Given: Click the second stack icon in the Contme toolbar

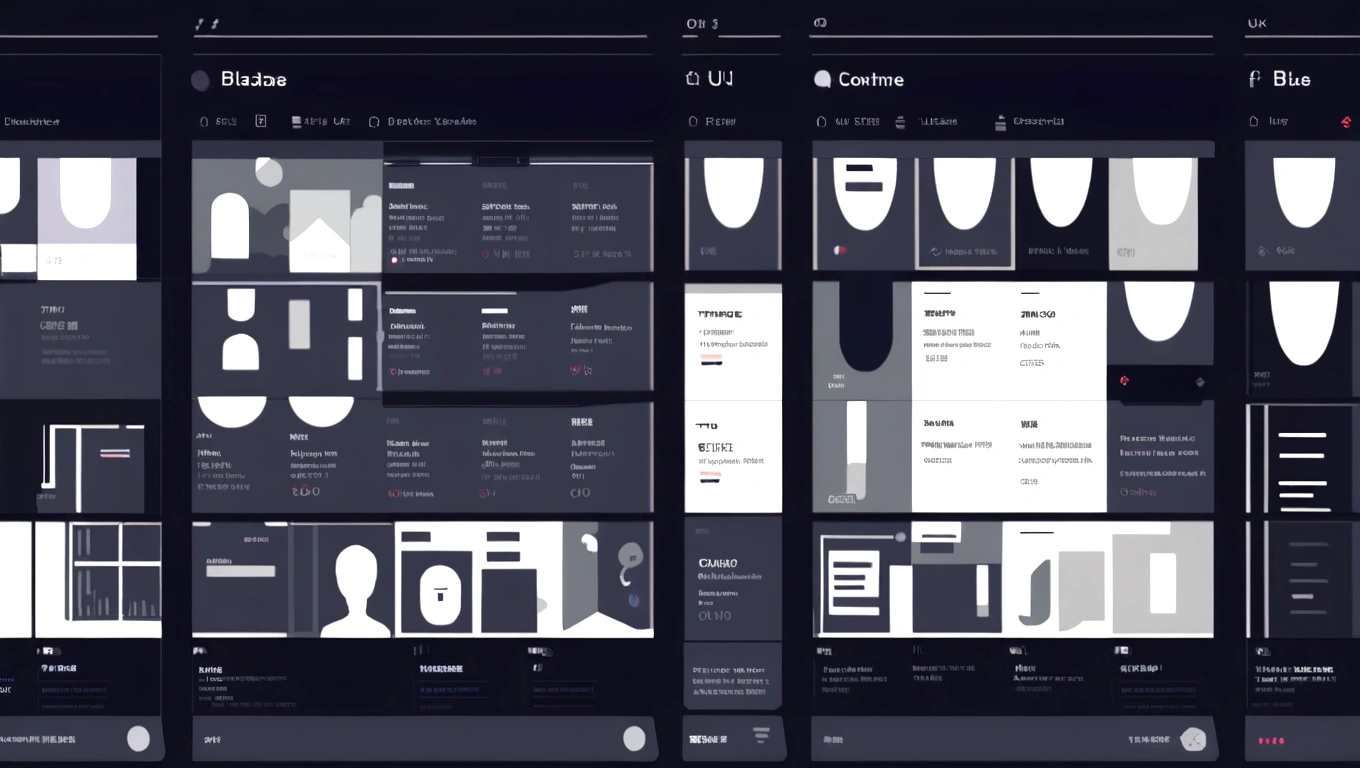Looking at the screenshot, I should tap(1000, 122).
